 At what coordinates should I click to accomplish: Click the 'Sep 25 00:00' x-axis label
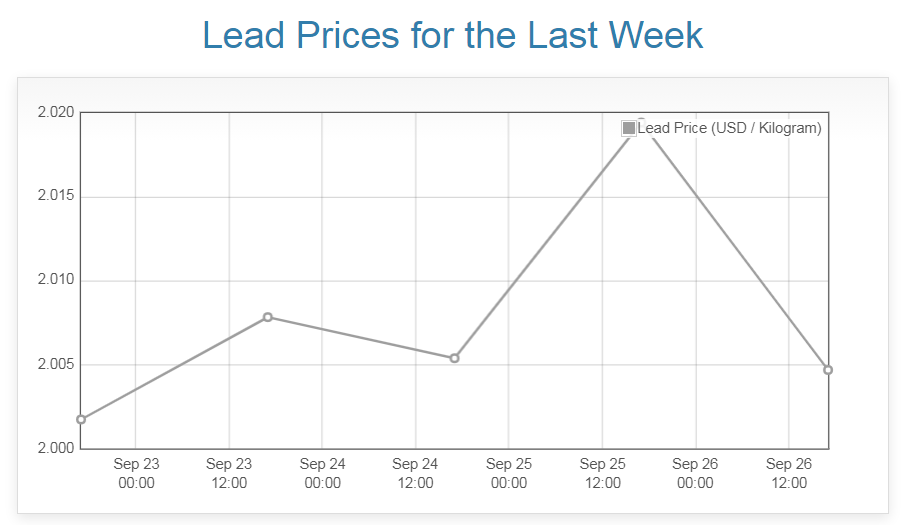(509, 473)
